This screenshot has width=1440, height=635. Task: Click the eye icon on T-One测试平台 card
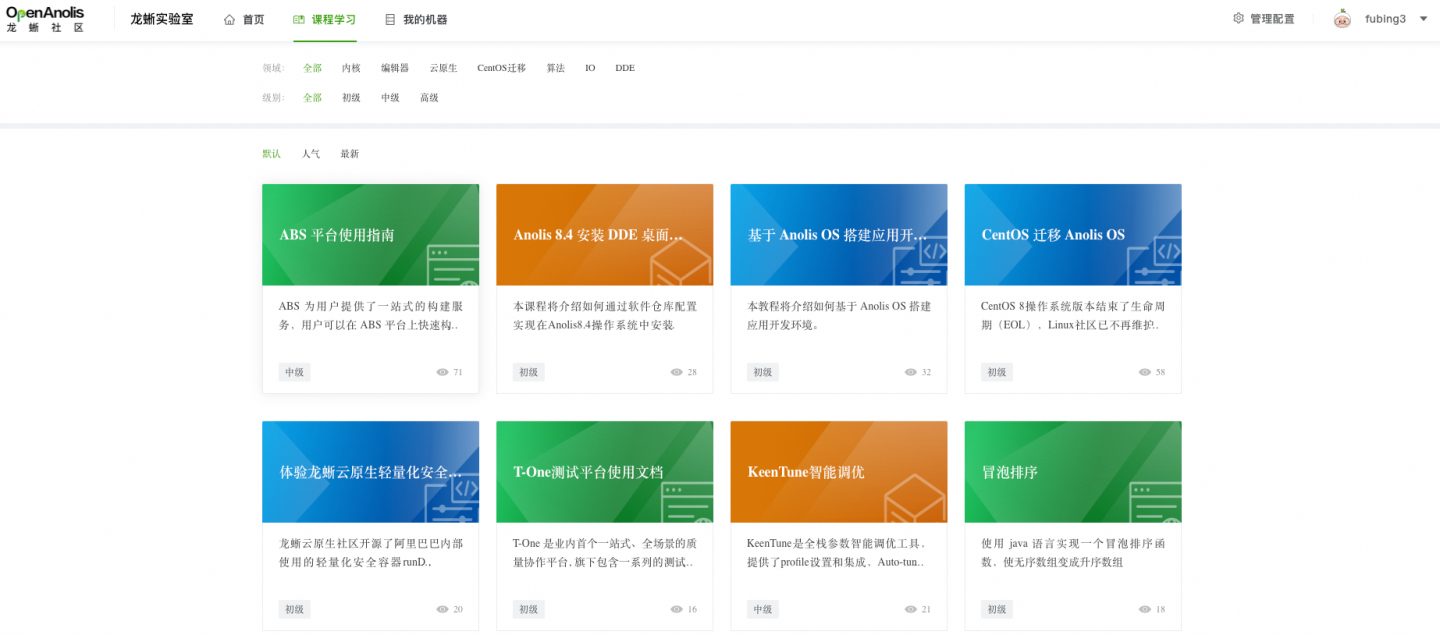coord(677,609)
